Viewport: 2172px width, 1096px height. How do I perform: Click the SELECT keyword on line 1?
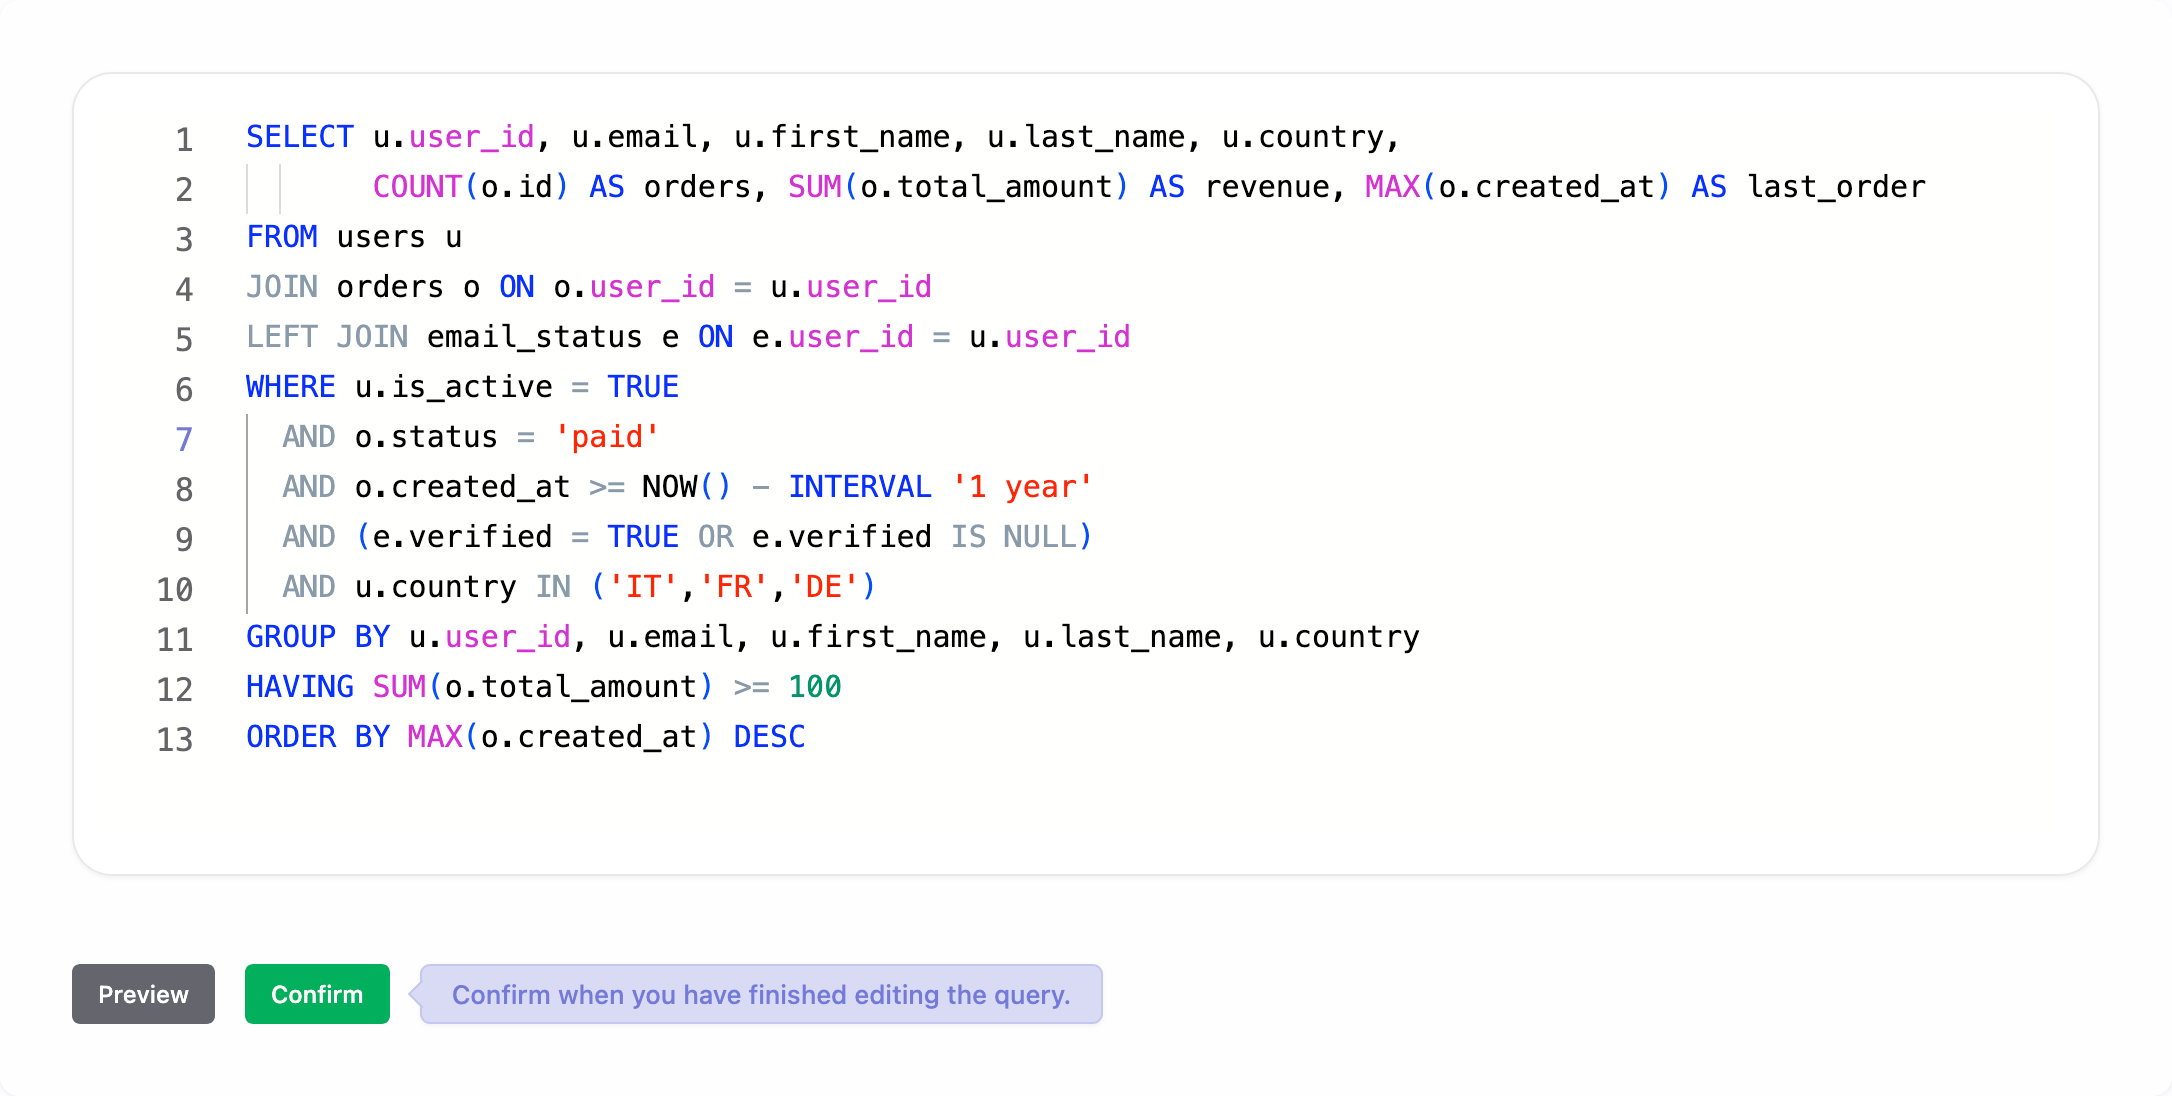tap(299, 137)
